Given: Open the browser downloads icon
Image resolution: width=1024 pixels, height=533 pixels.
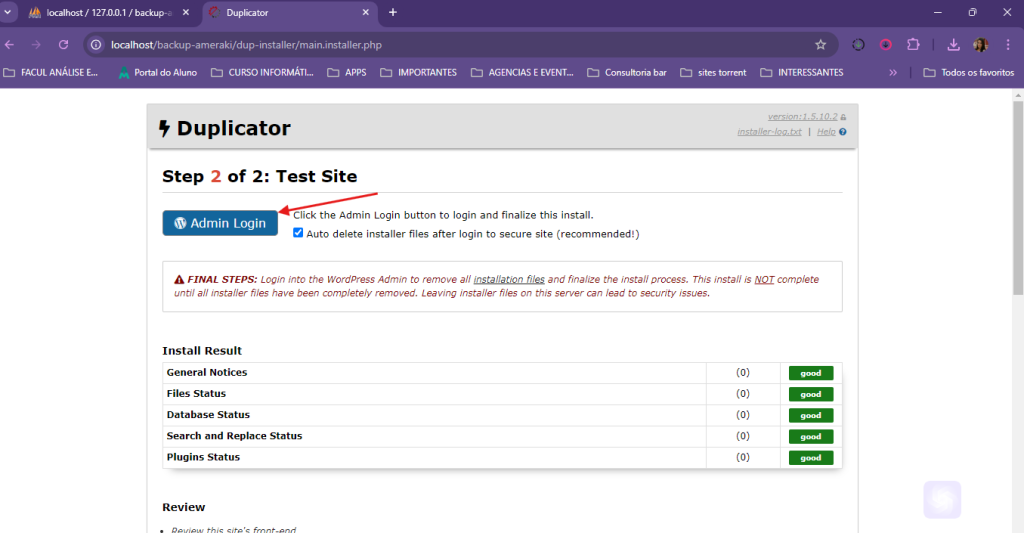Looking at the screenshot, I should [x=953, y=45].
